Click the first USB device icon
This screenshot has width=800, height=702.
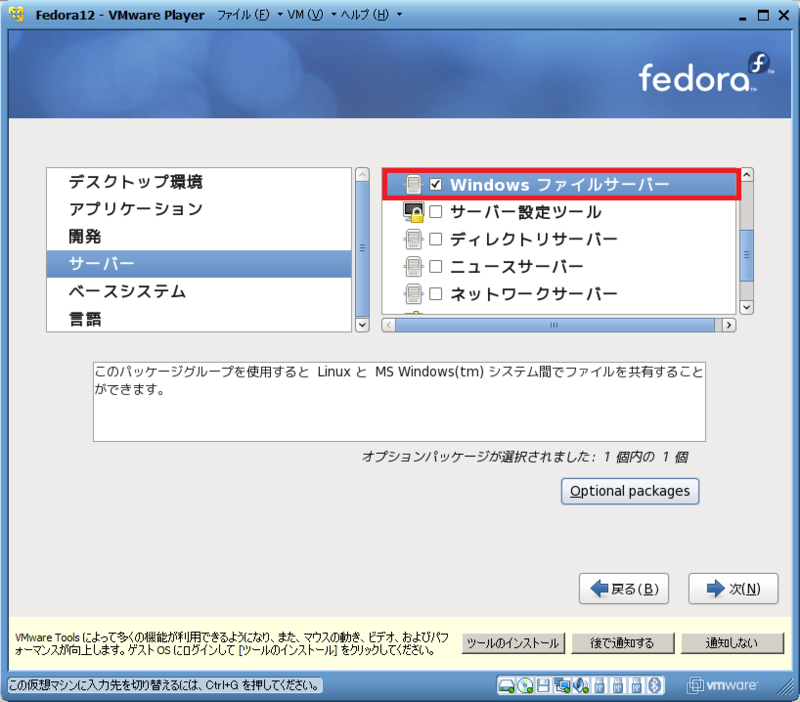pyautogui.click(x=598, y=686)
